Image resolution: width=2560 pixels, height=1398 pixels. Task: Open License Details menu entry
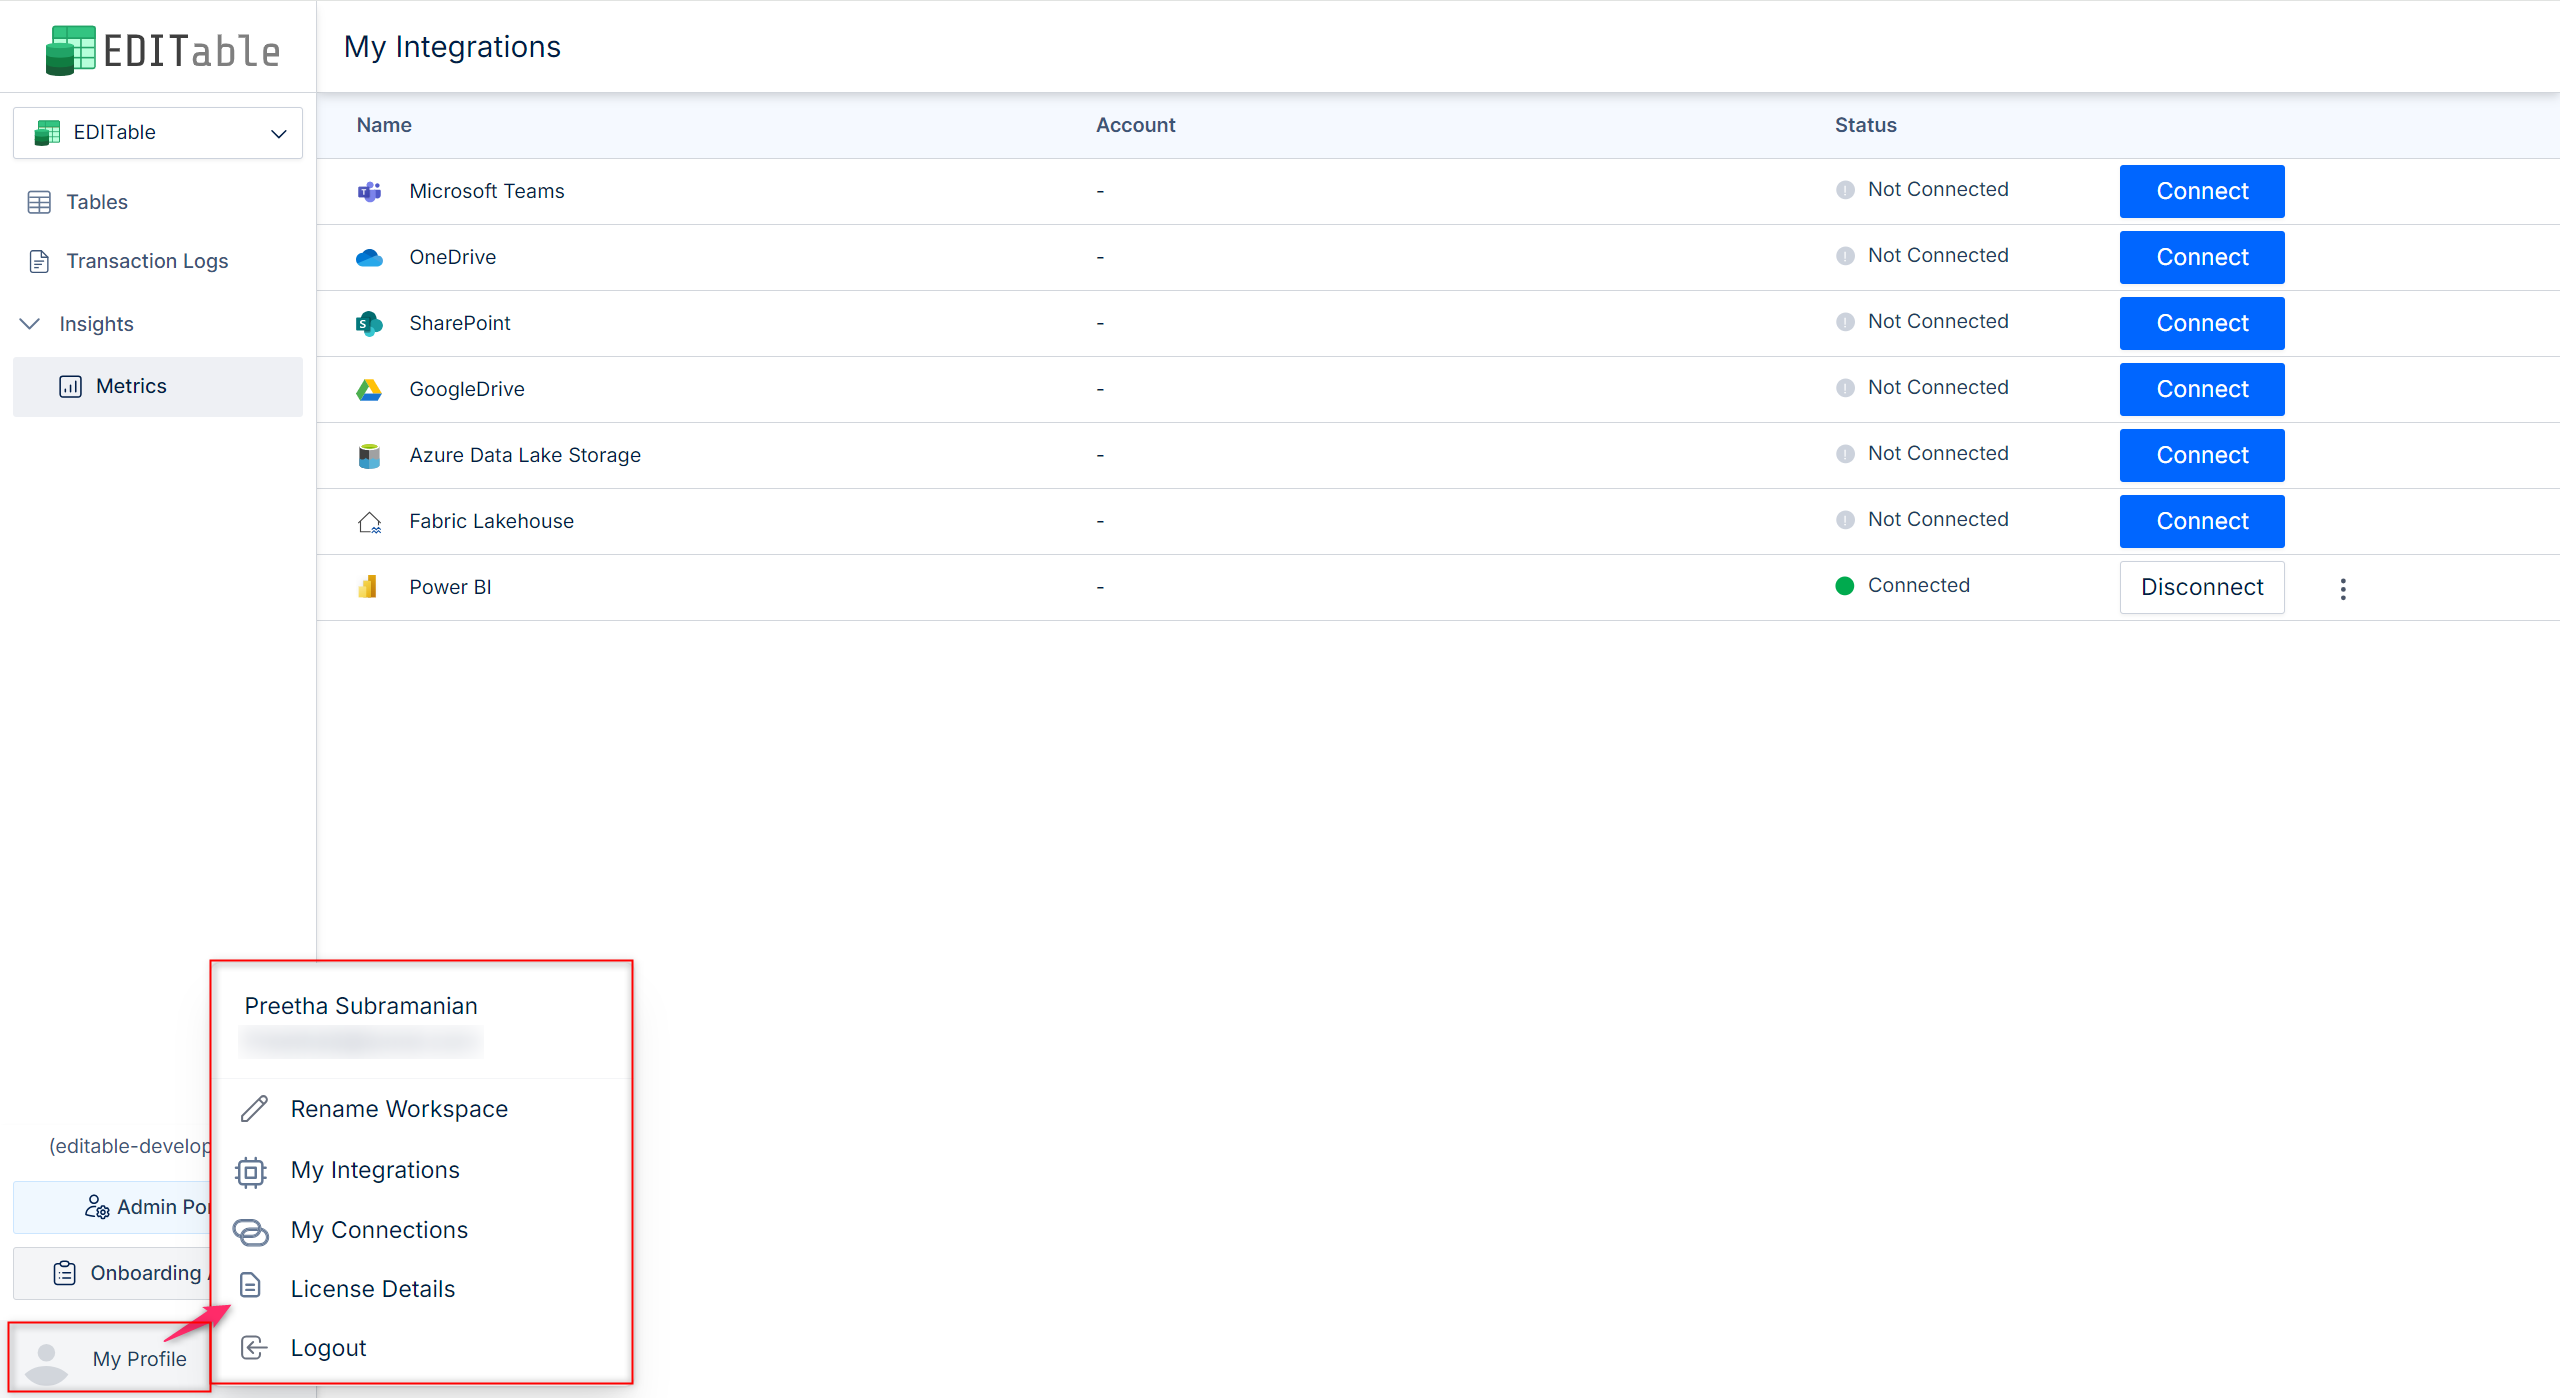click(372, 1289)
